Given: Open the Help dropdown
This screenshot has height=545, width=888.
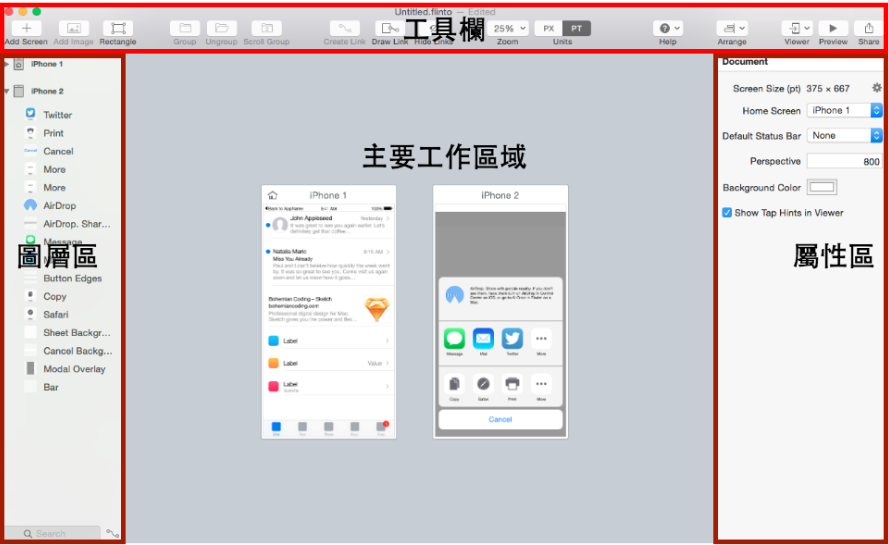Looking at the screenshot, I should pos(668,28).
